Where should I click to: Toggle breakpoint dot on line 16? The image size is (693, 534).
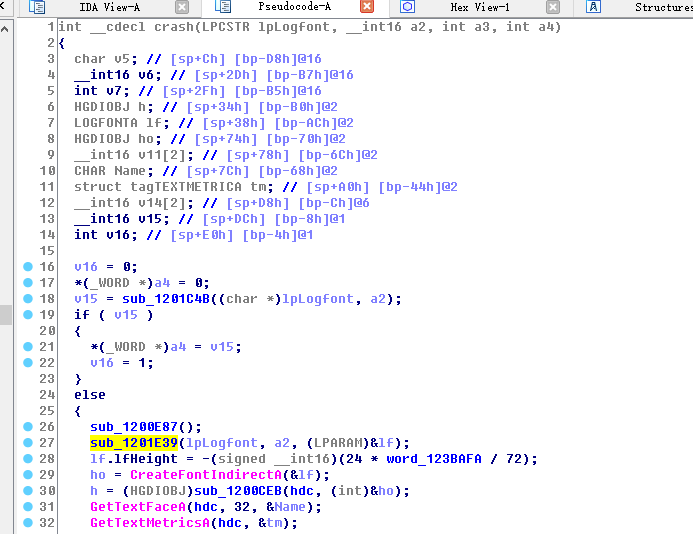[x=28, y=267]
